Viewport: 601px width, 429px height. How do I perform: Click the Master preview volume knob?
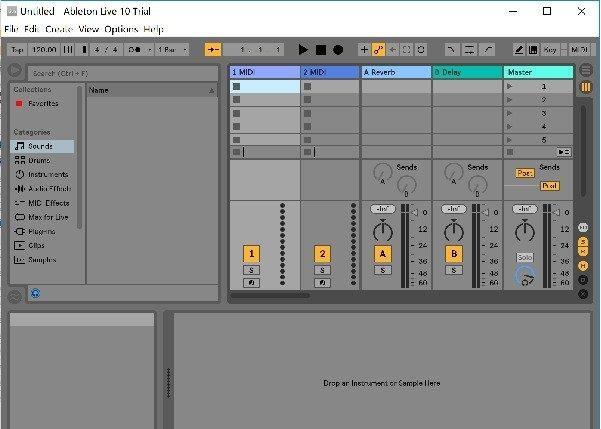525,276
